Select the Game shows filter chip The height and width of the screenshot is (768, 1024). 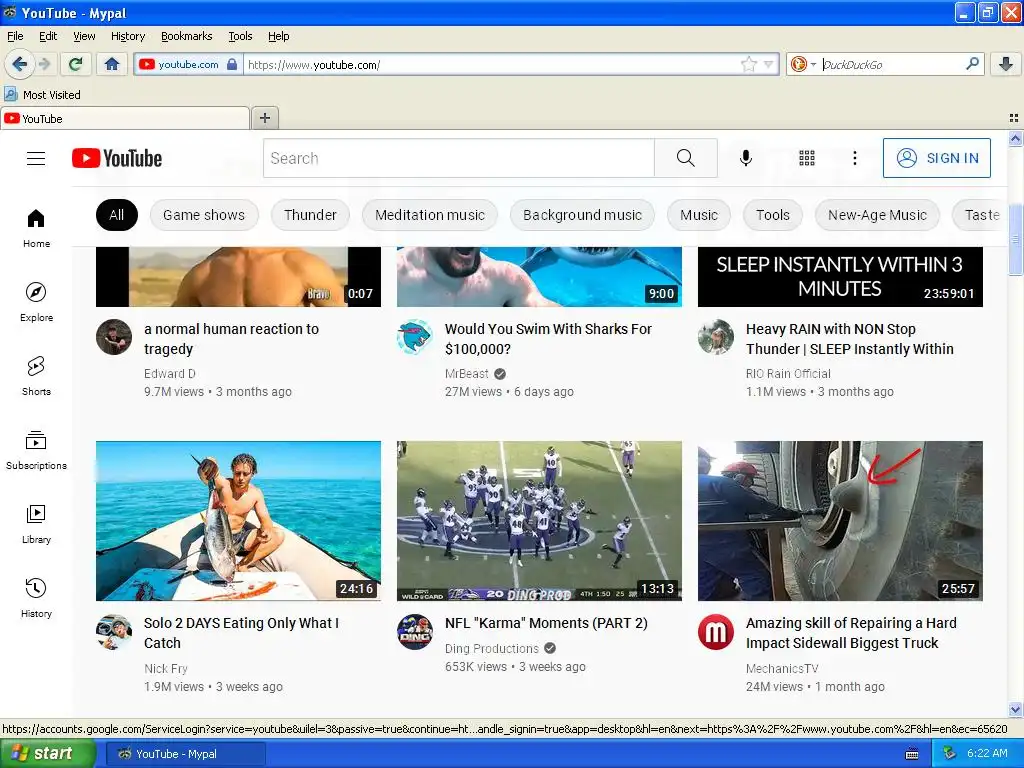[x=204, y=215]
